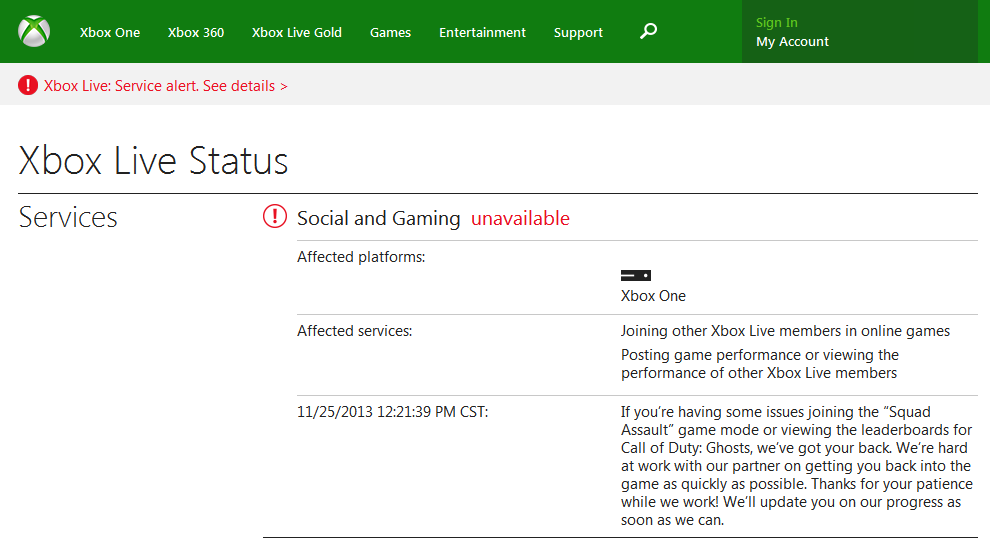
Task: Click the Xbox One label under affected platforms
Action: [x=653, y=296]
